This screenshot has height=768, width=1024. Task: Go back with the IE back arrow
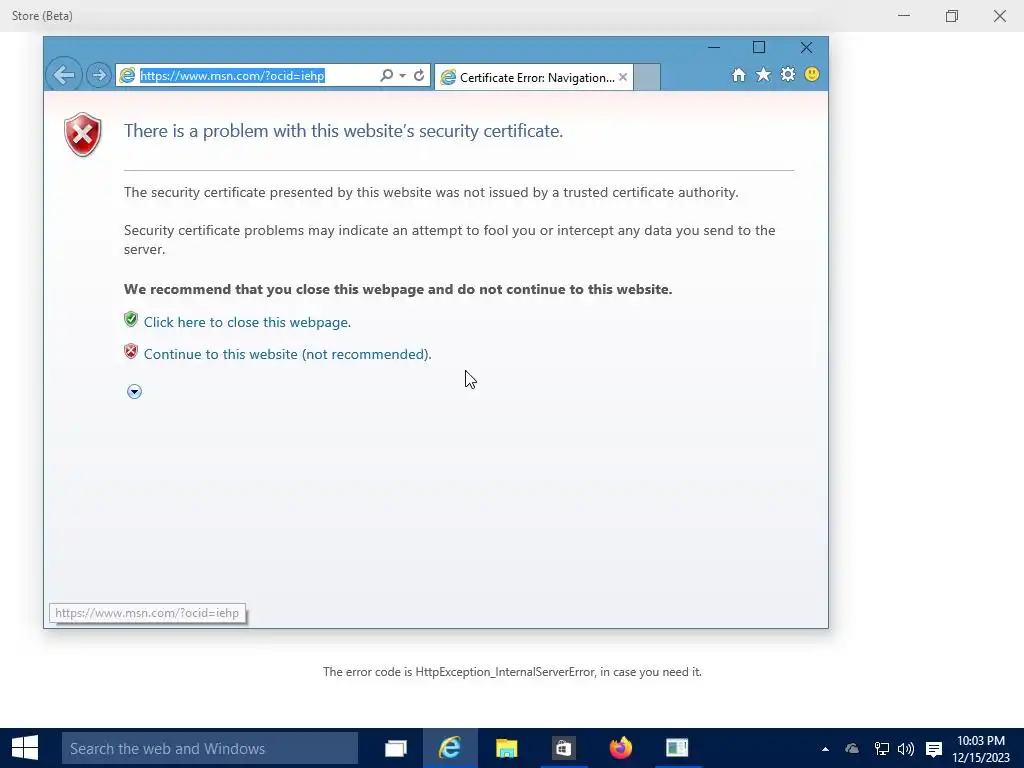pos(64,75)
